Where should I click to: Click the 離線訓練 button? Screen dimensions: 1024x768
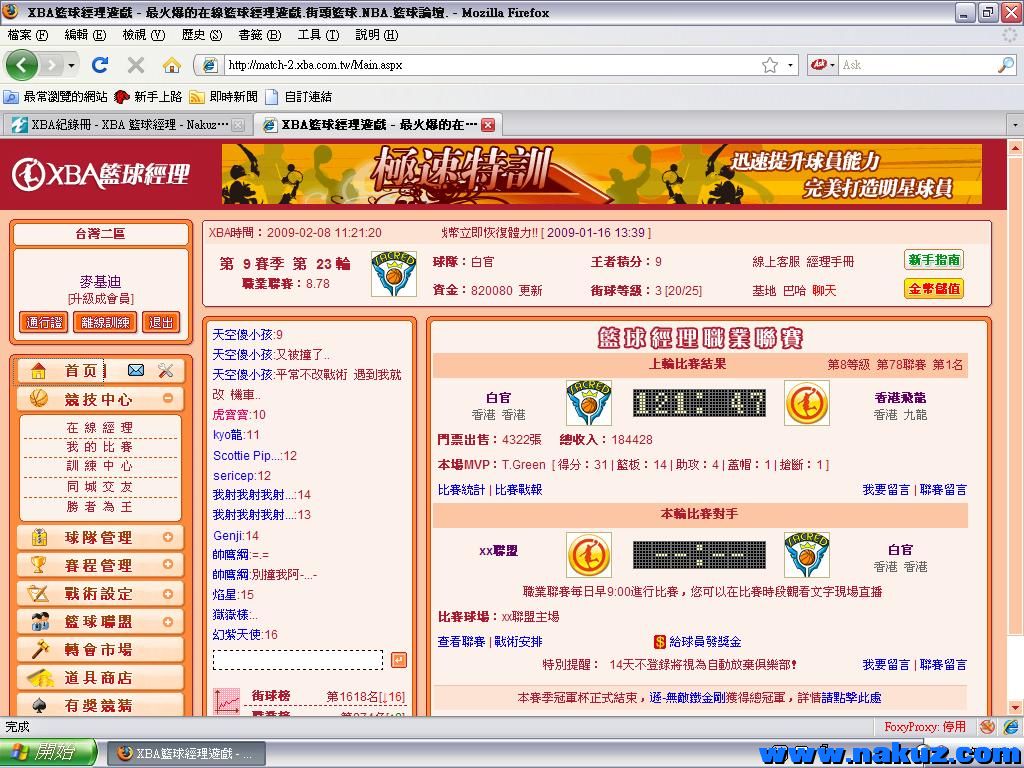(105, 322)
